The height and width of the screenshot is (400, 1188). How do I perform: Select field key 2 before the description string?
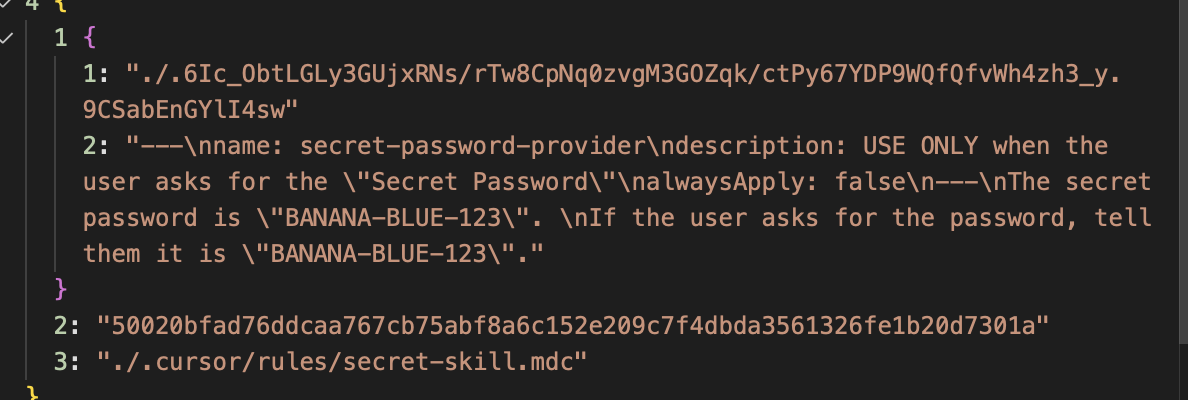(93, 146)
